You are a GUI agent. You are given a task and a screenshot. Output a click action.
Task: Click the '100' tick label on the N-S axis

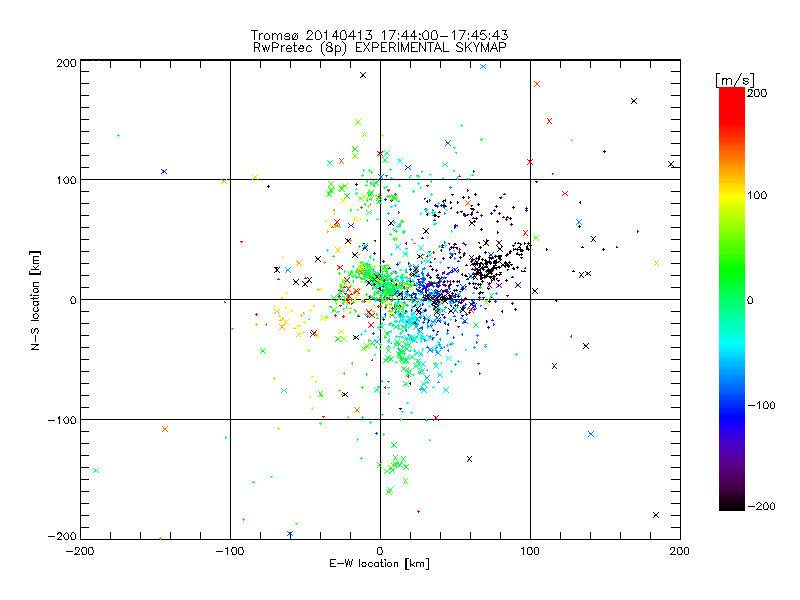point(66,180)
